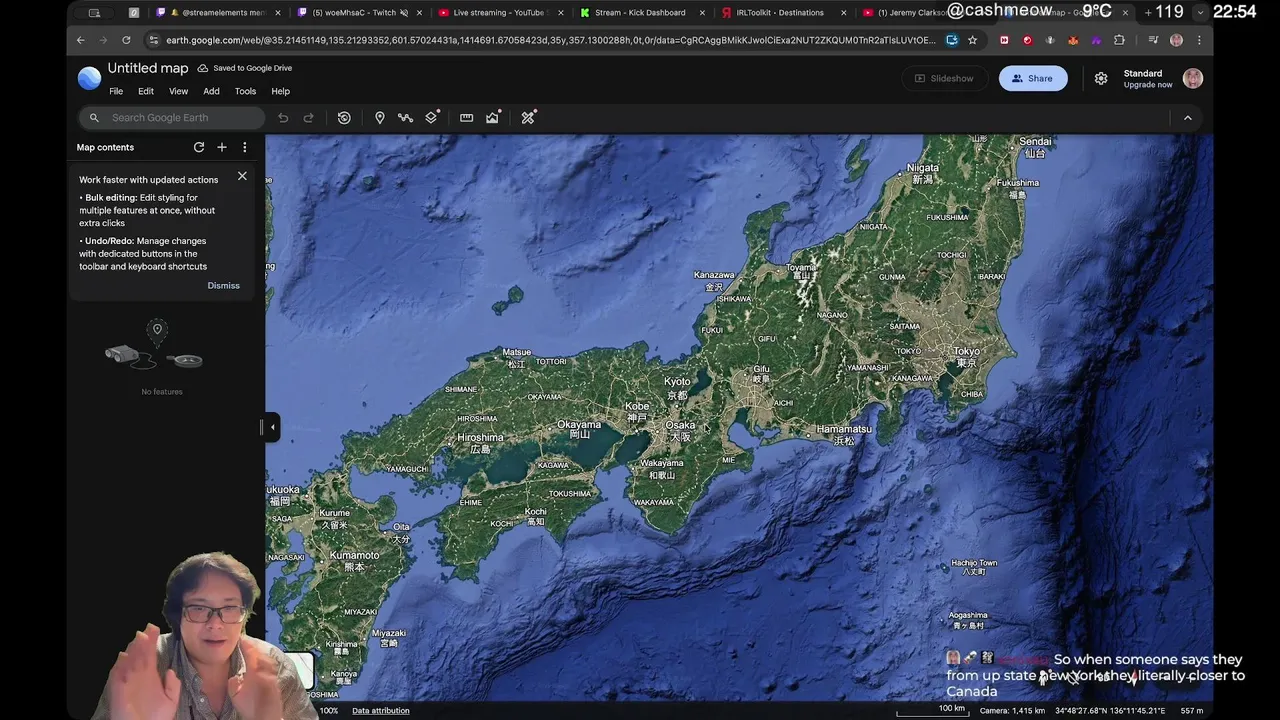Reload the browser page
The height and width of the screenshot is (720, 1280).
(126, 40)
